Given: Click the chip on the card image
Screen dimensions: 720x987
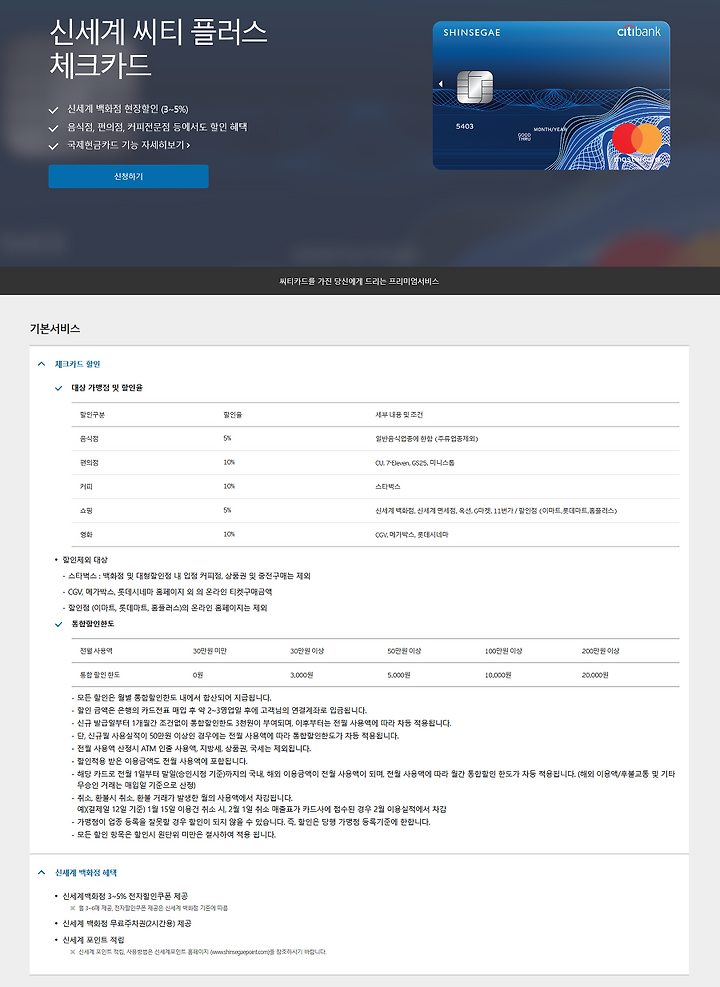Looking at the screenshot, I should pyautogui.click(x=475, y=87).
